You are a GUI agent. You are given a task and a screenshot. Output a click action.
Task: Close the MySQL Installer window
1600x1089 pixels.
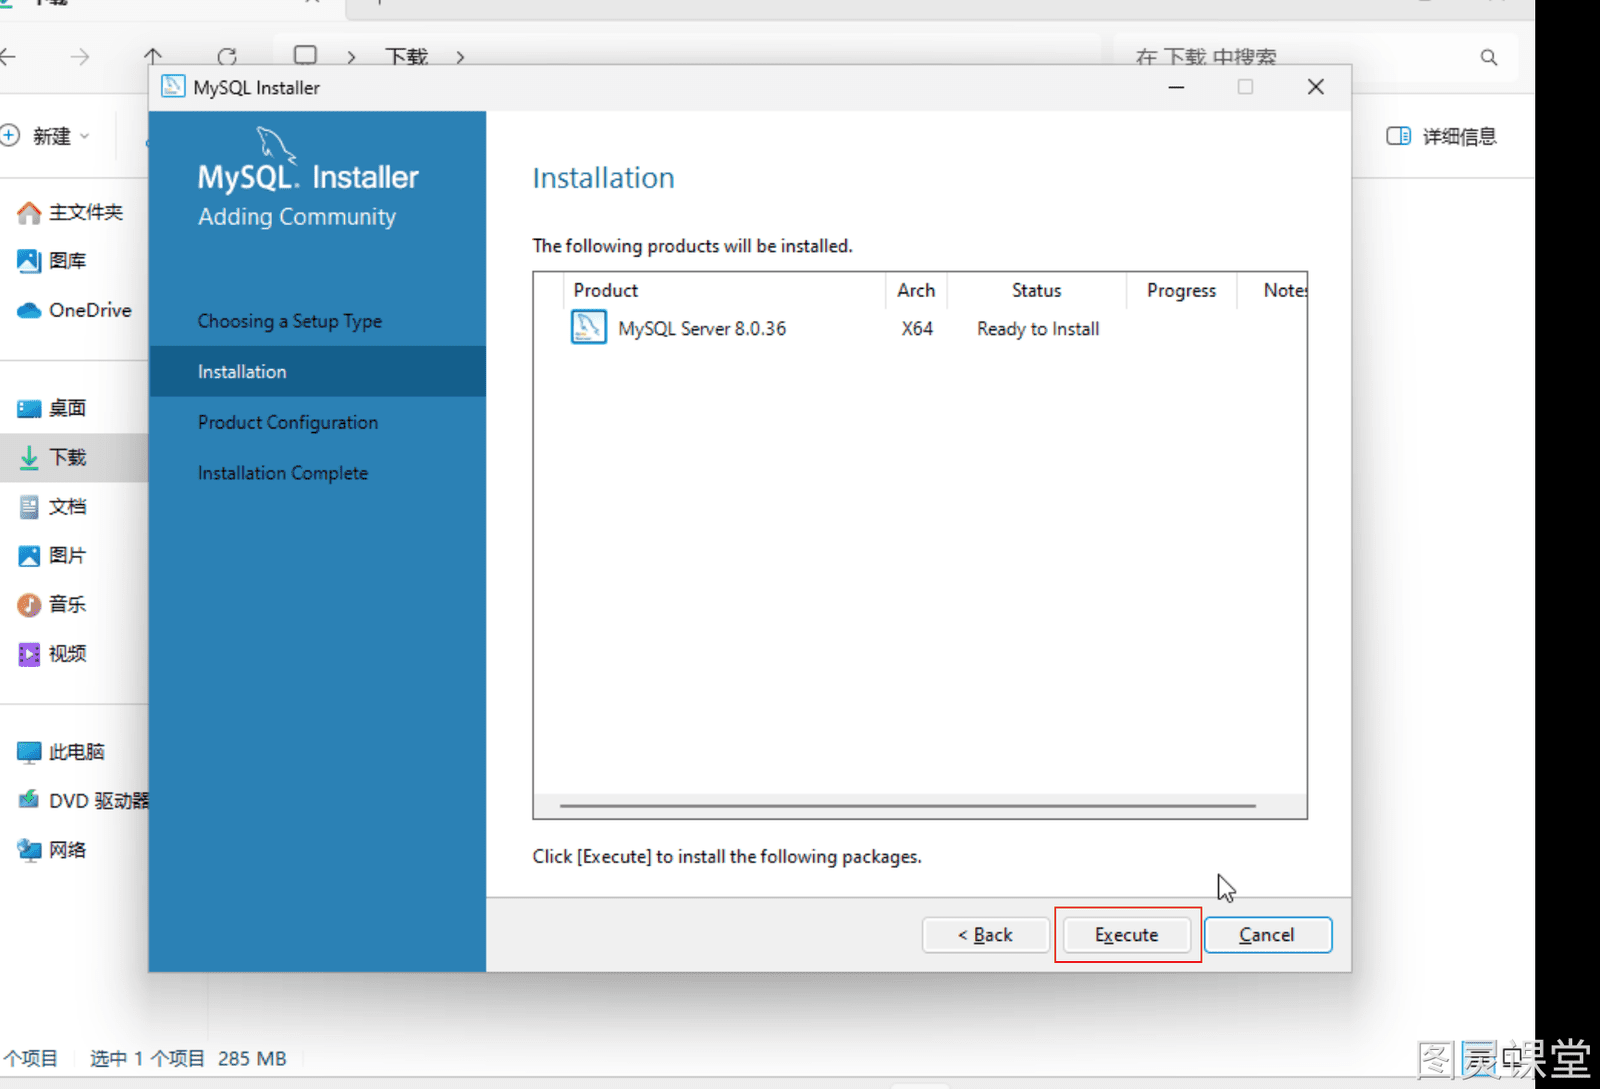coord(1316,87)
